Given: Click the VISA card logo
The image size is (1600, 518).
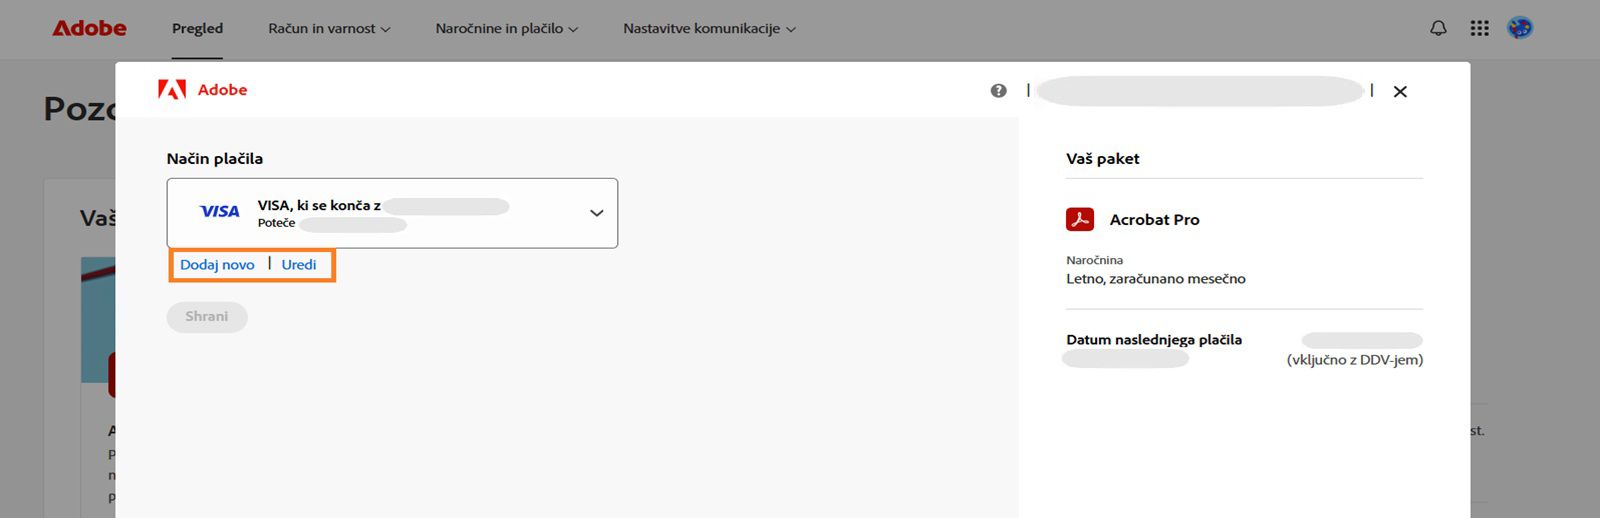Looking at the screenshot, I should pos(220,211).
